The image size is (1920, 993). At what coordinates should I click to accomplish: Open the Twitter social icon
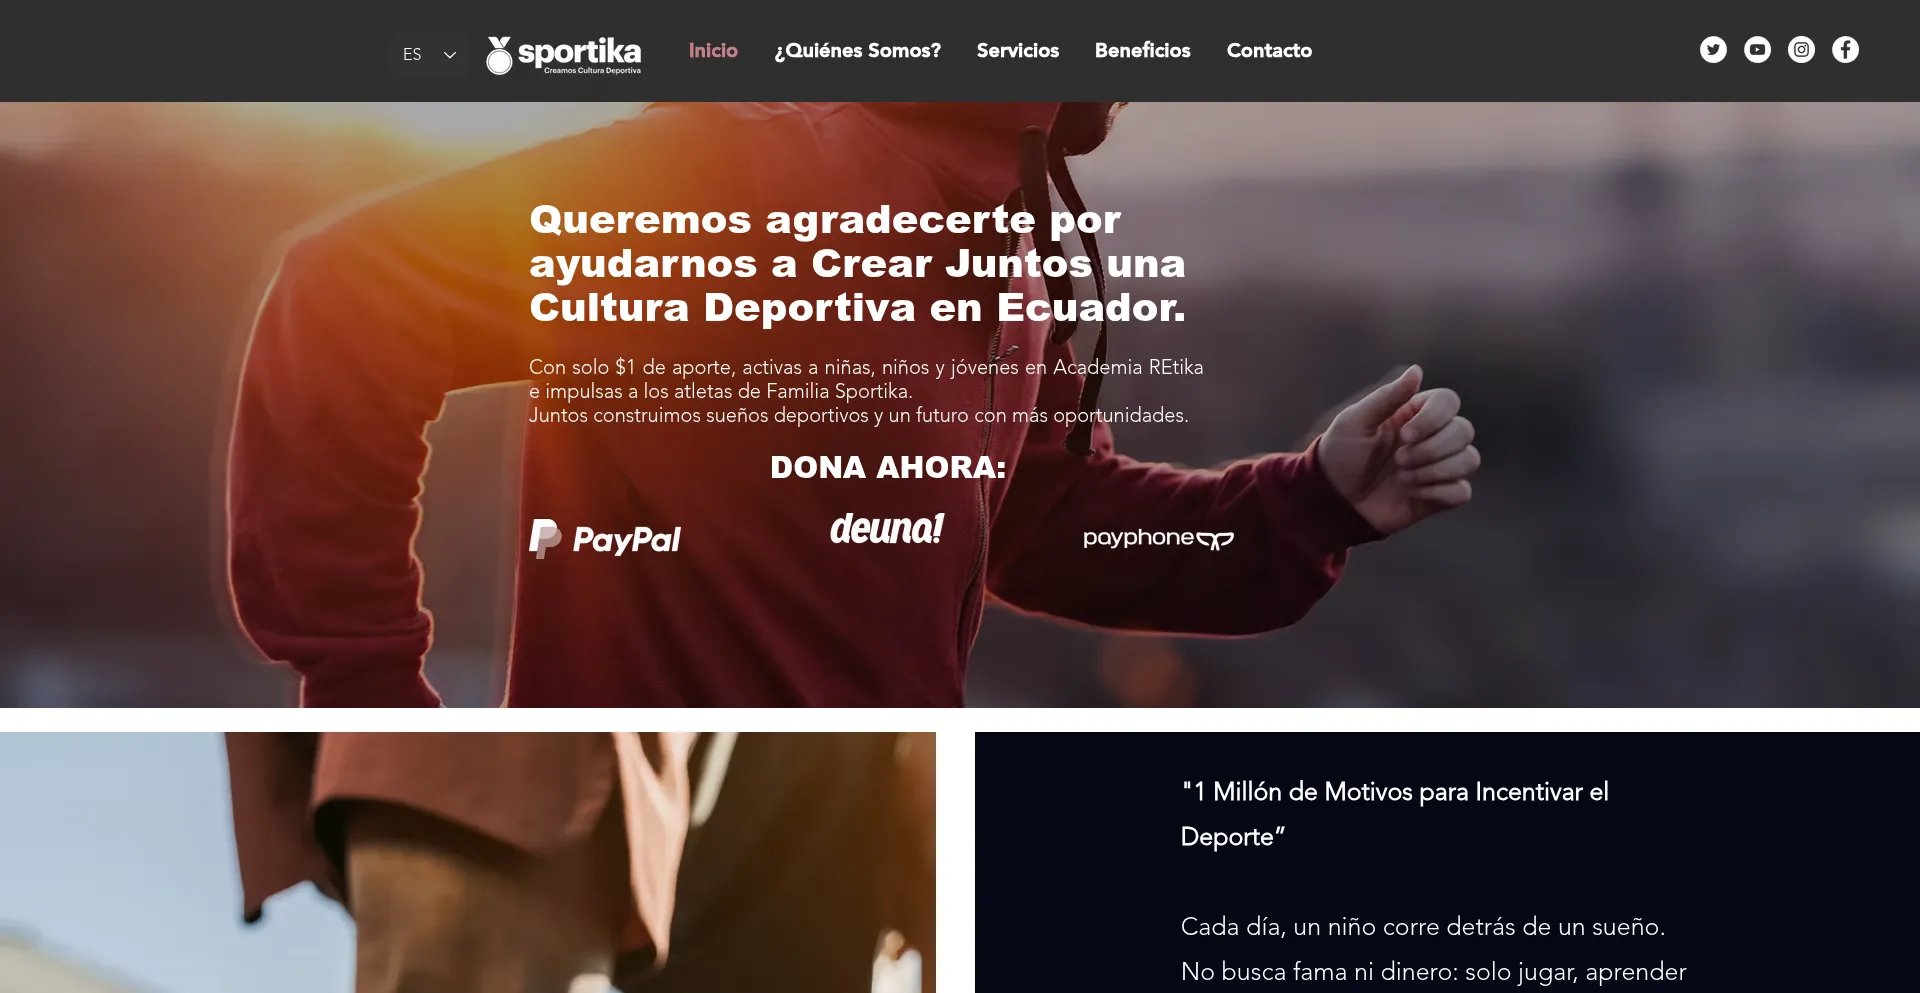pyautogui.click(x=1713, y=50)
